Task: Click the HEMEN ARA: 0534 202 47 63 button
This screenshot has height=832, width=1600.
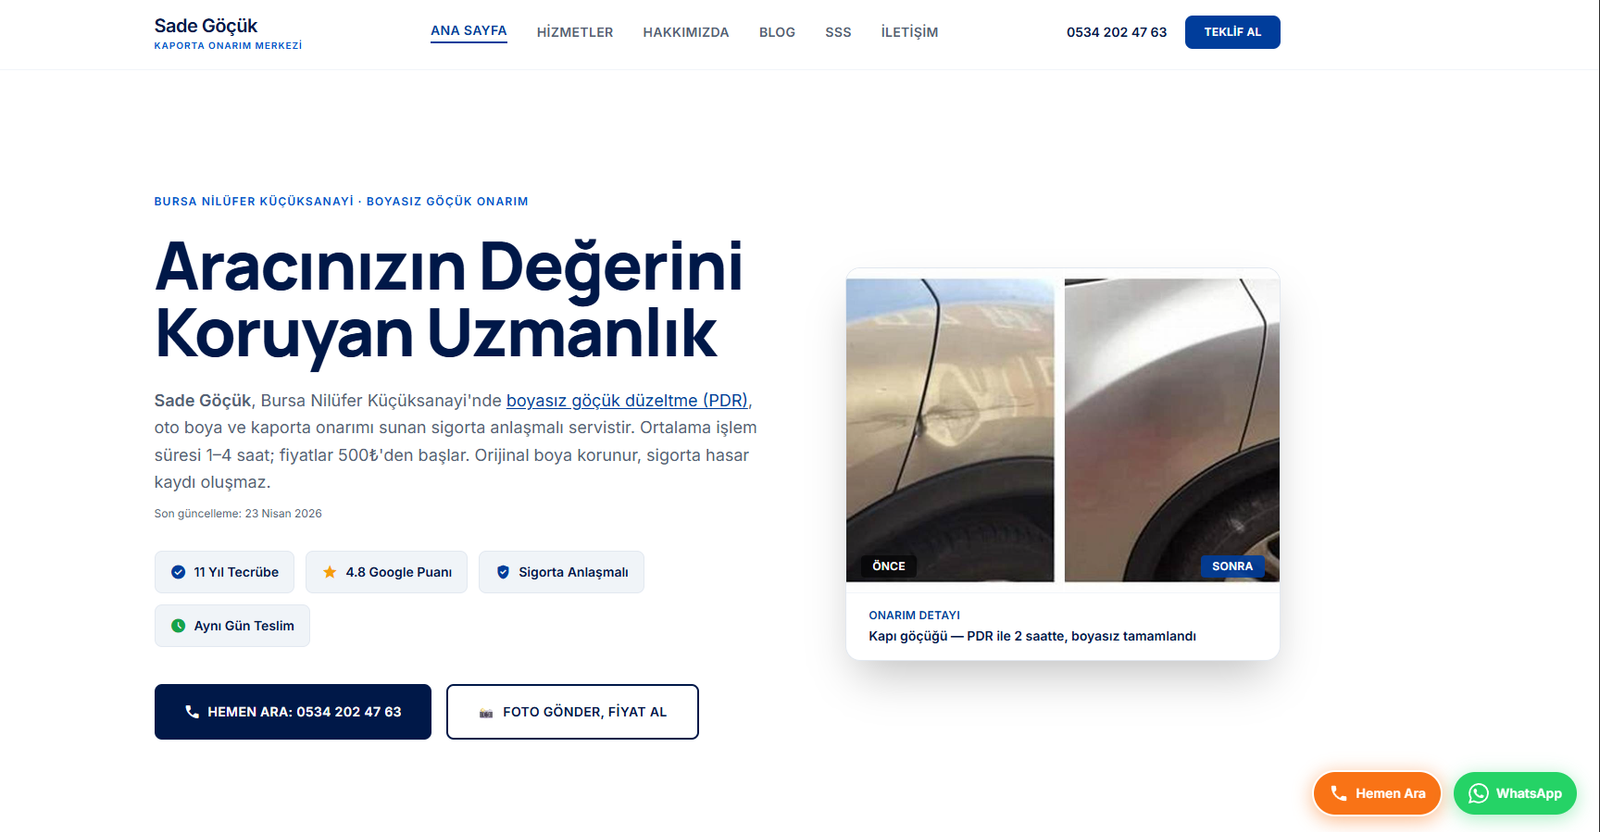Action: point(293,712)
